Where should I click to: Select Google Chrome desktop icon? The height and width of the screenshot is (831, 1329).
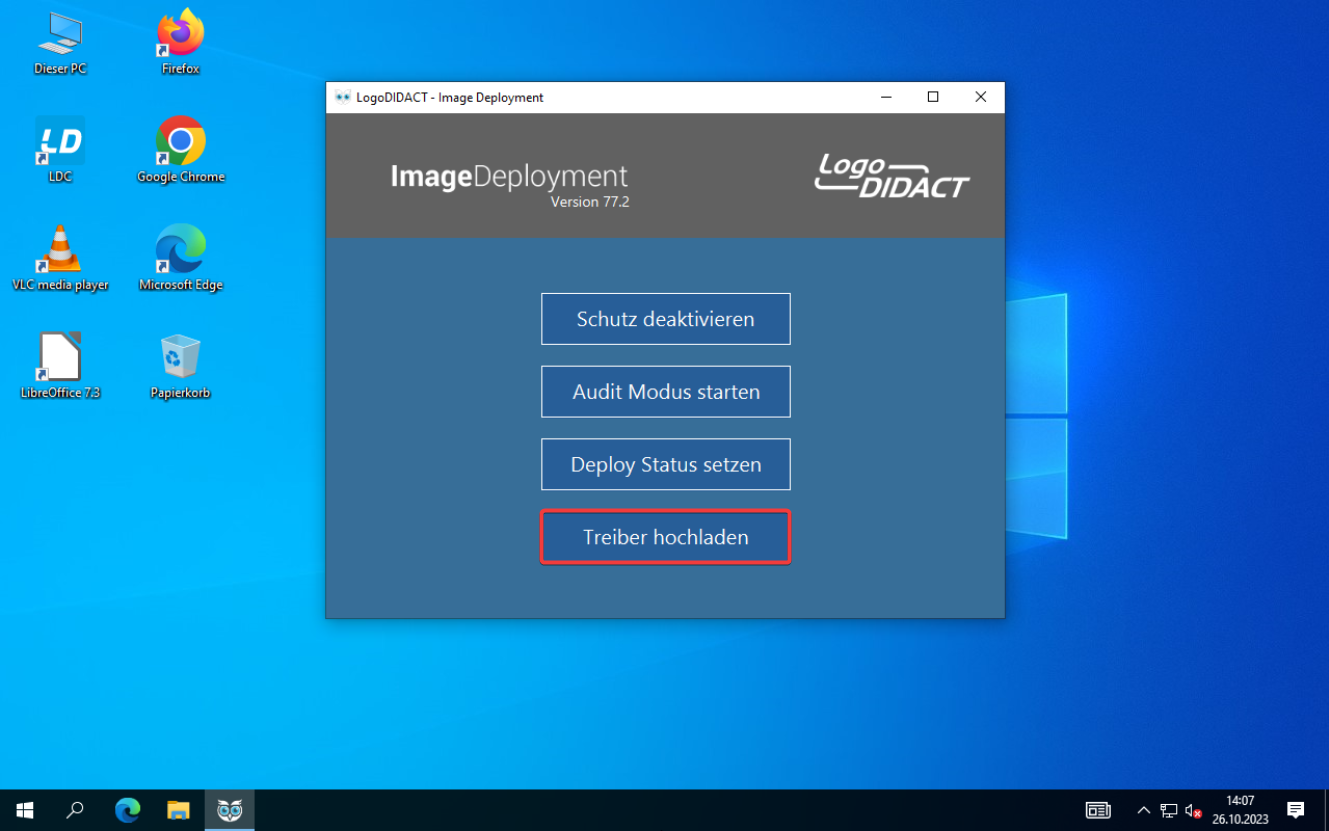coord(181,150)
